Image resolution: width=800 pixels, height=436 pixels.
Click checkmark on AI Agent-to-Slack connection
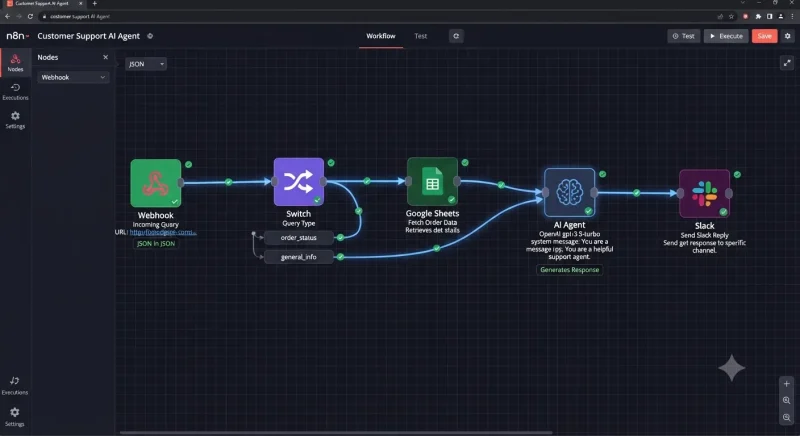(636, 193)
